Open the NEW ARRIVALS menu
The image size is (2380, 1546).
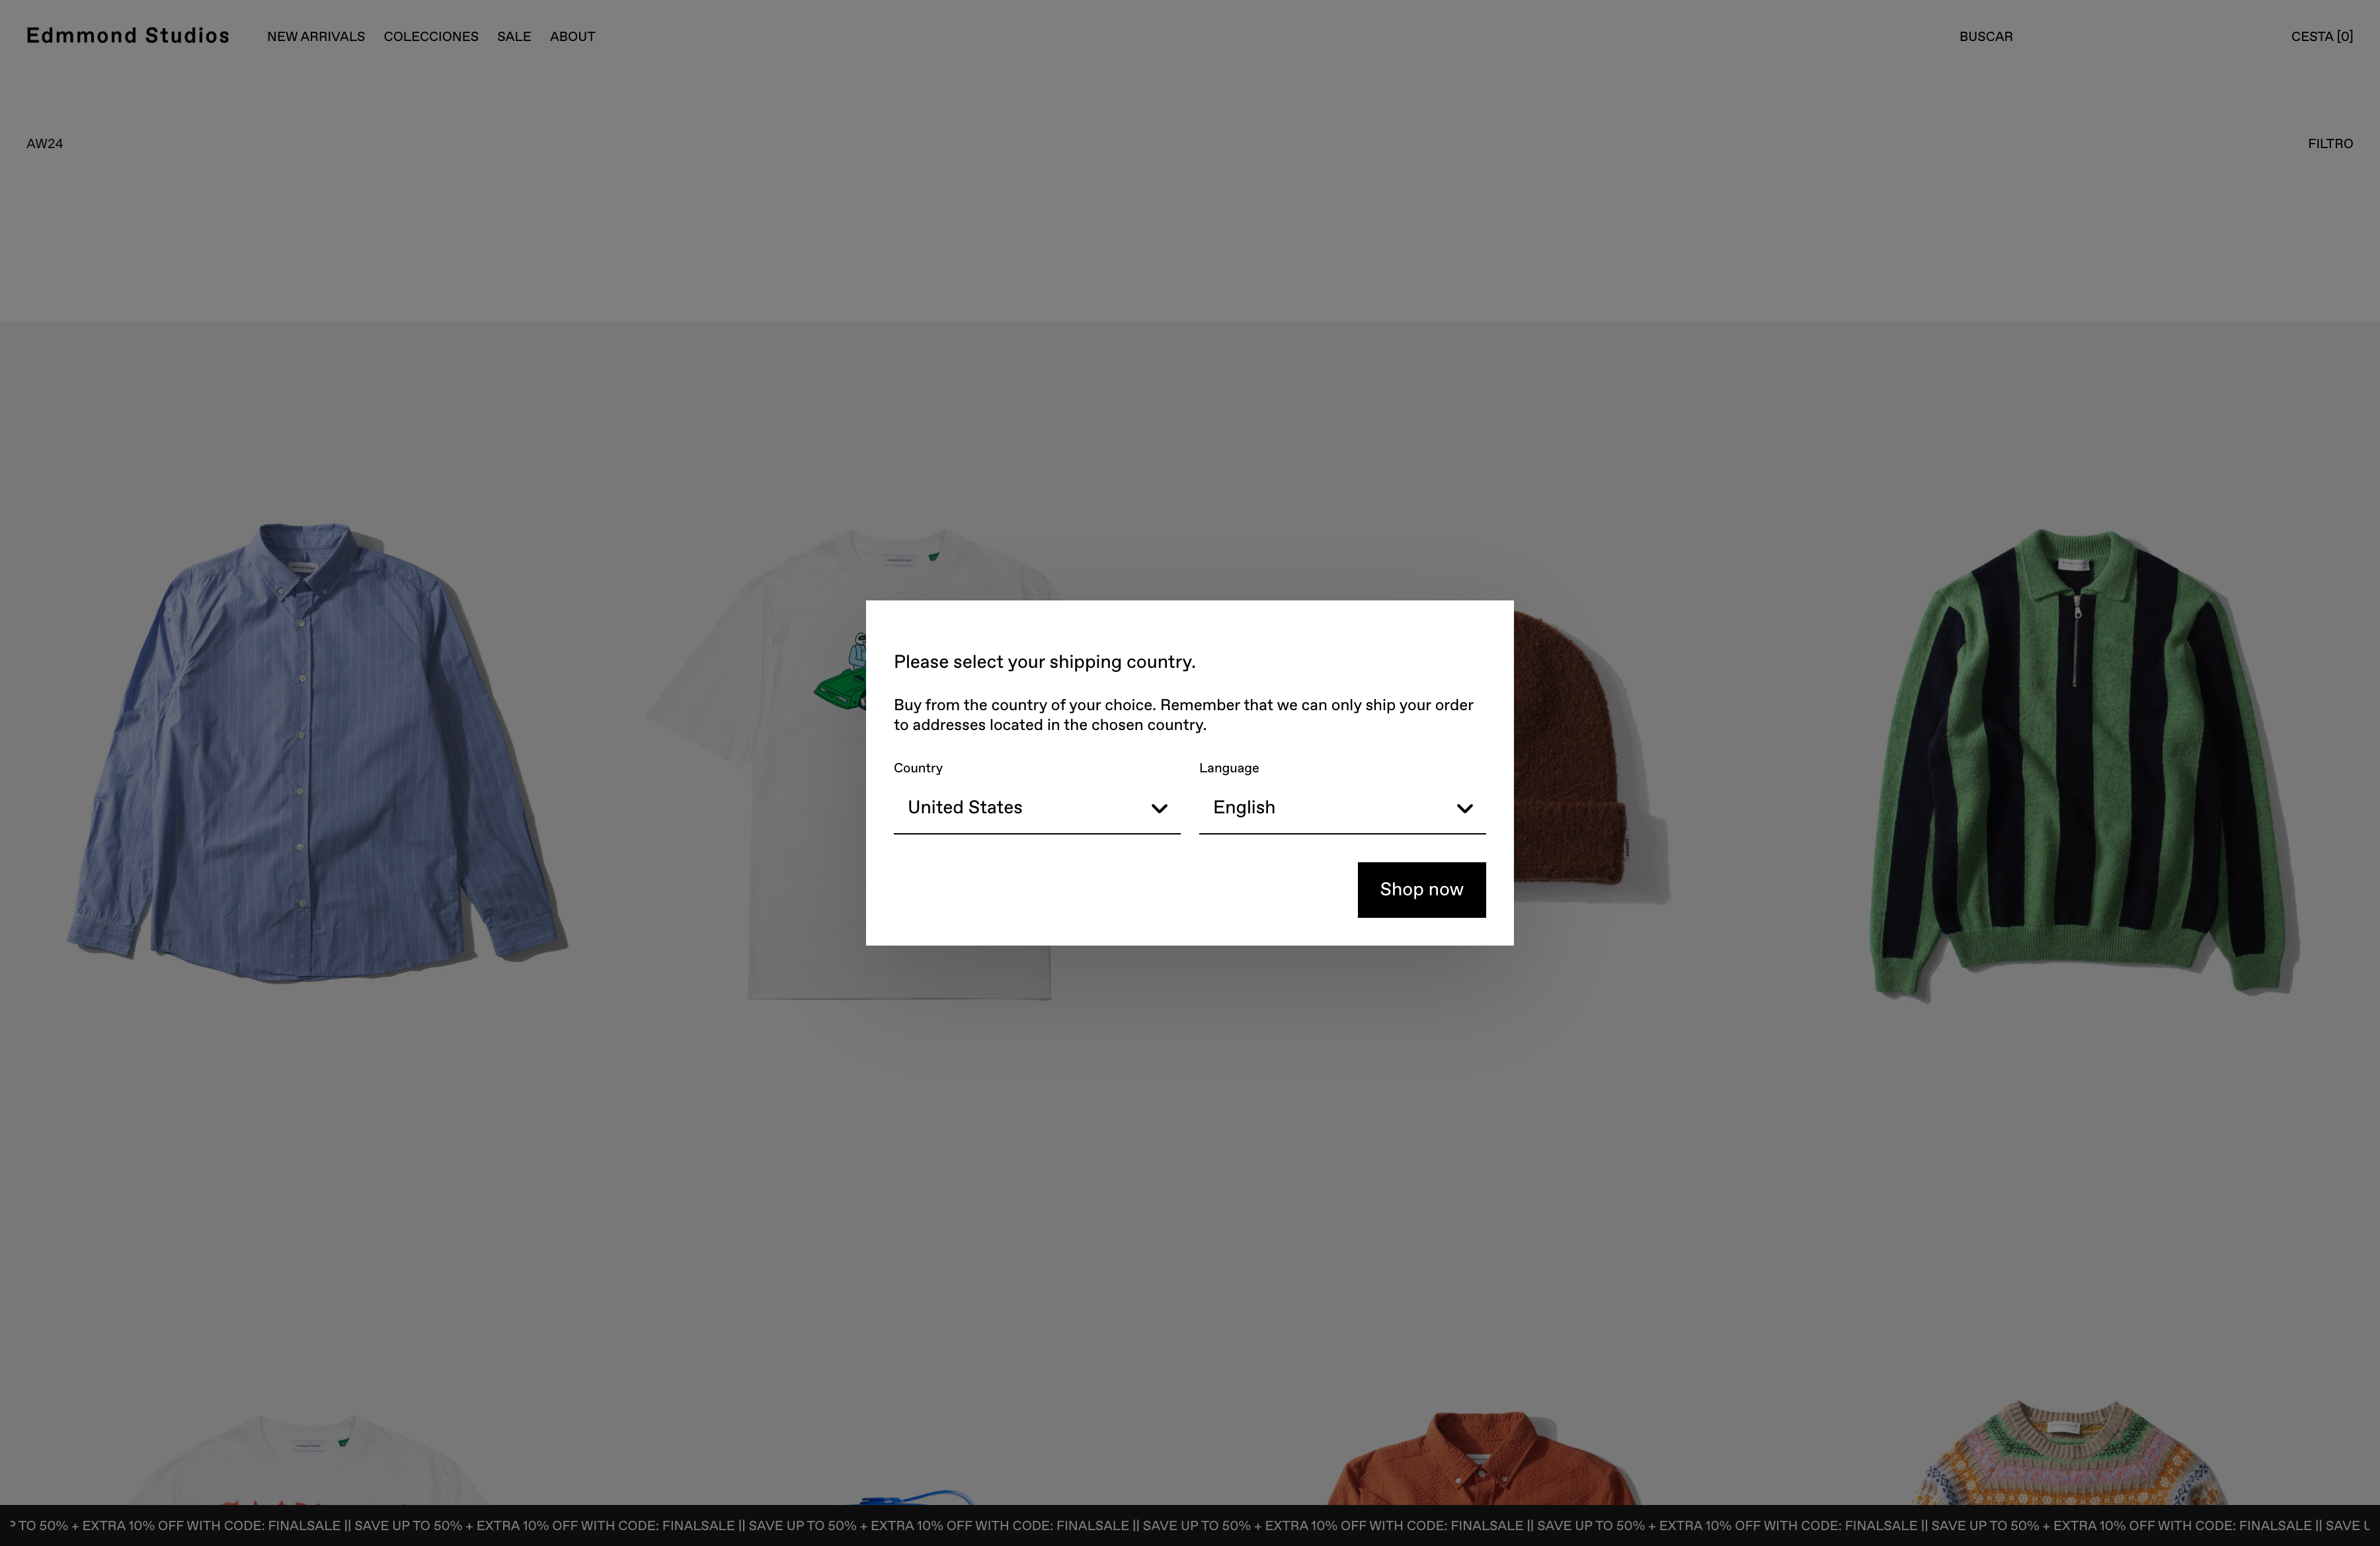coord(316,37)
